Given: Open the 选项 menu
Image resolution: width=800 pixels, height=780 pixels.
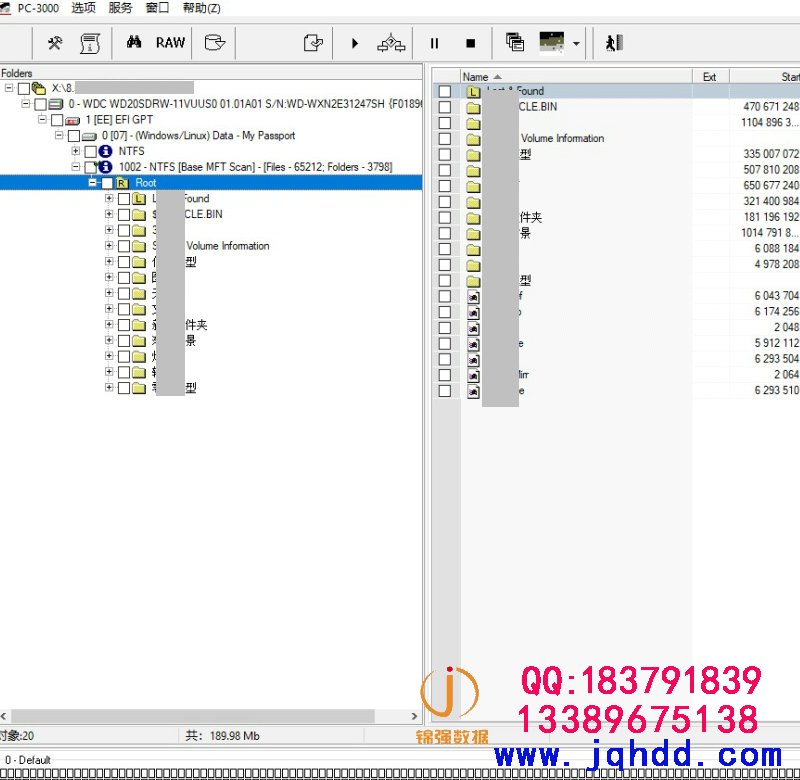Looking at the screenshot, I should pyautogui.click(x=84, y=8).
